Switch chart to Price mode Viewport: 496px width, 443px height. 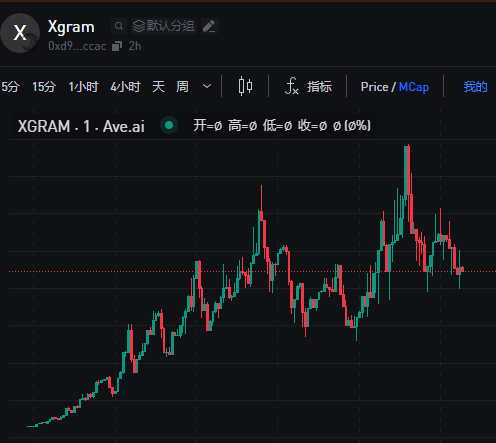coord(374,87)
